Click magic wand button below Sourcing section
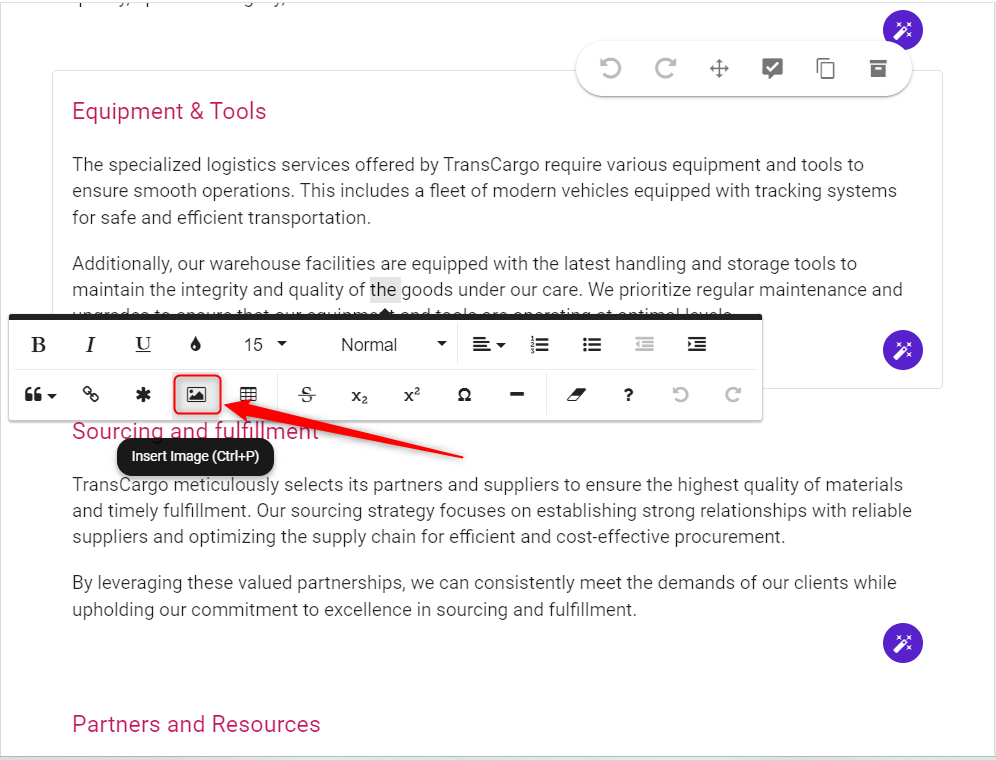This screenshot has height=760, width=996. [903, 643]
